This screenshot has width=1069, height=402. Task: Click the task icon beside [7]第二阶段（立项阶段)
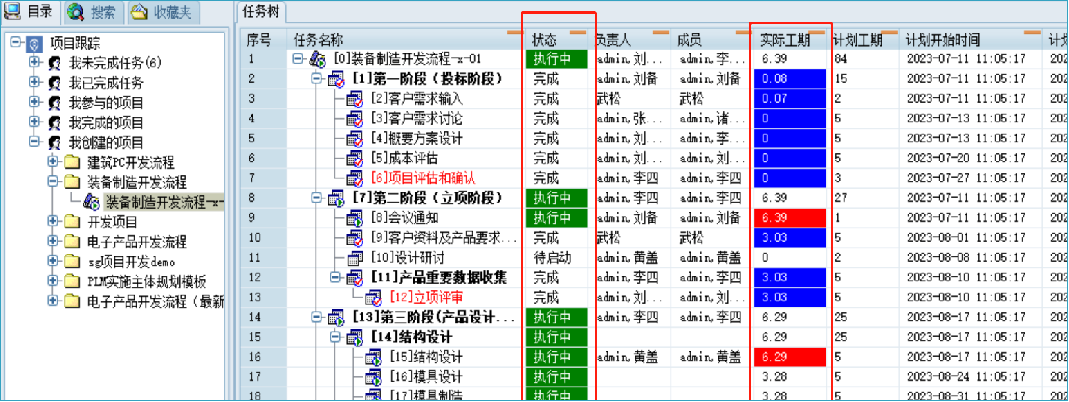point(337,198)
